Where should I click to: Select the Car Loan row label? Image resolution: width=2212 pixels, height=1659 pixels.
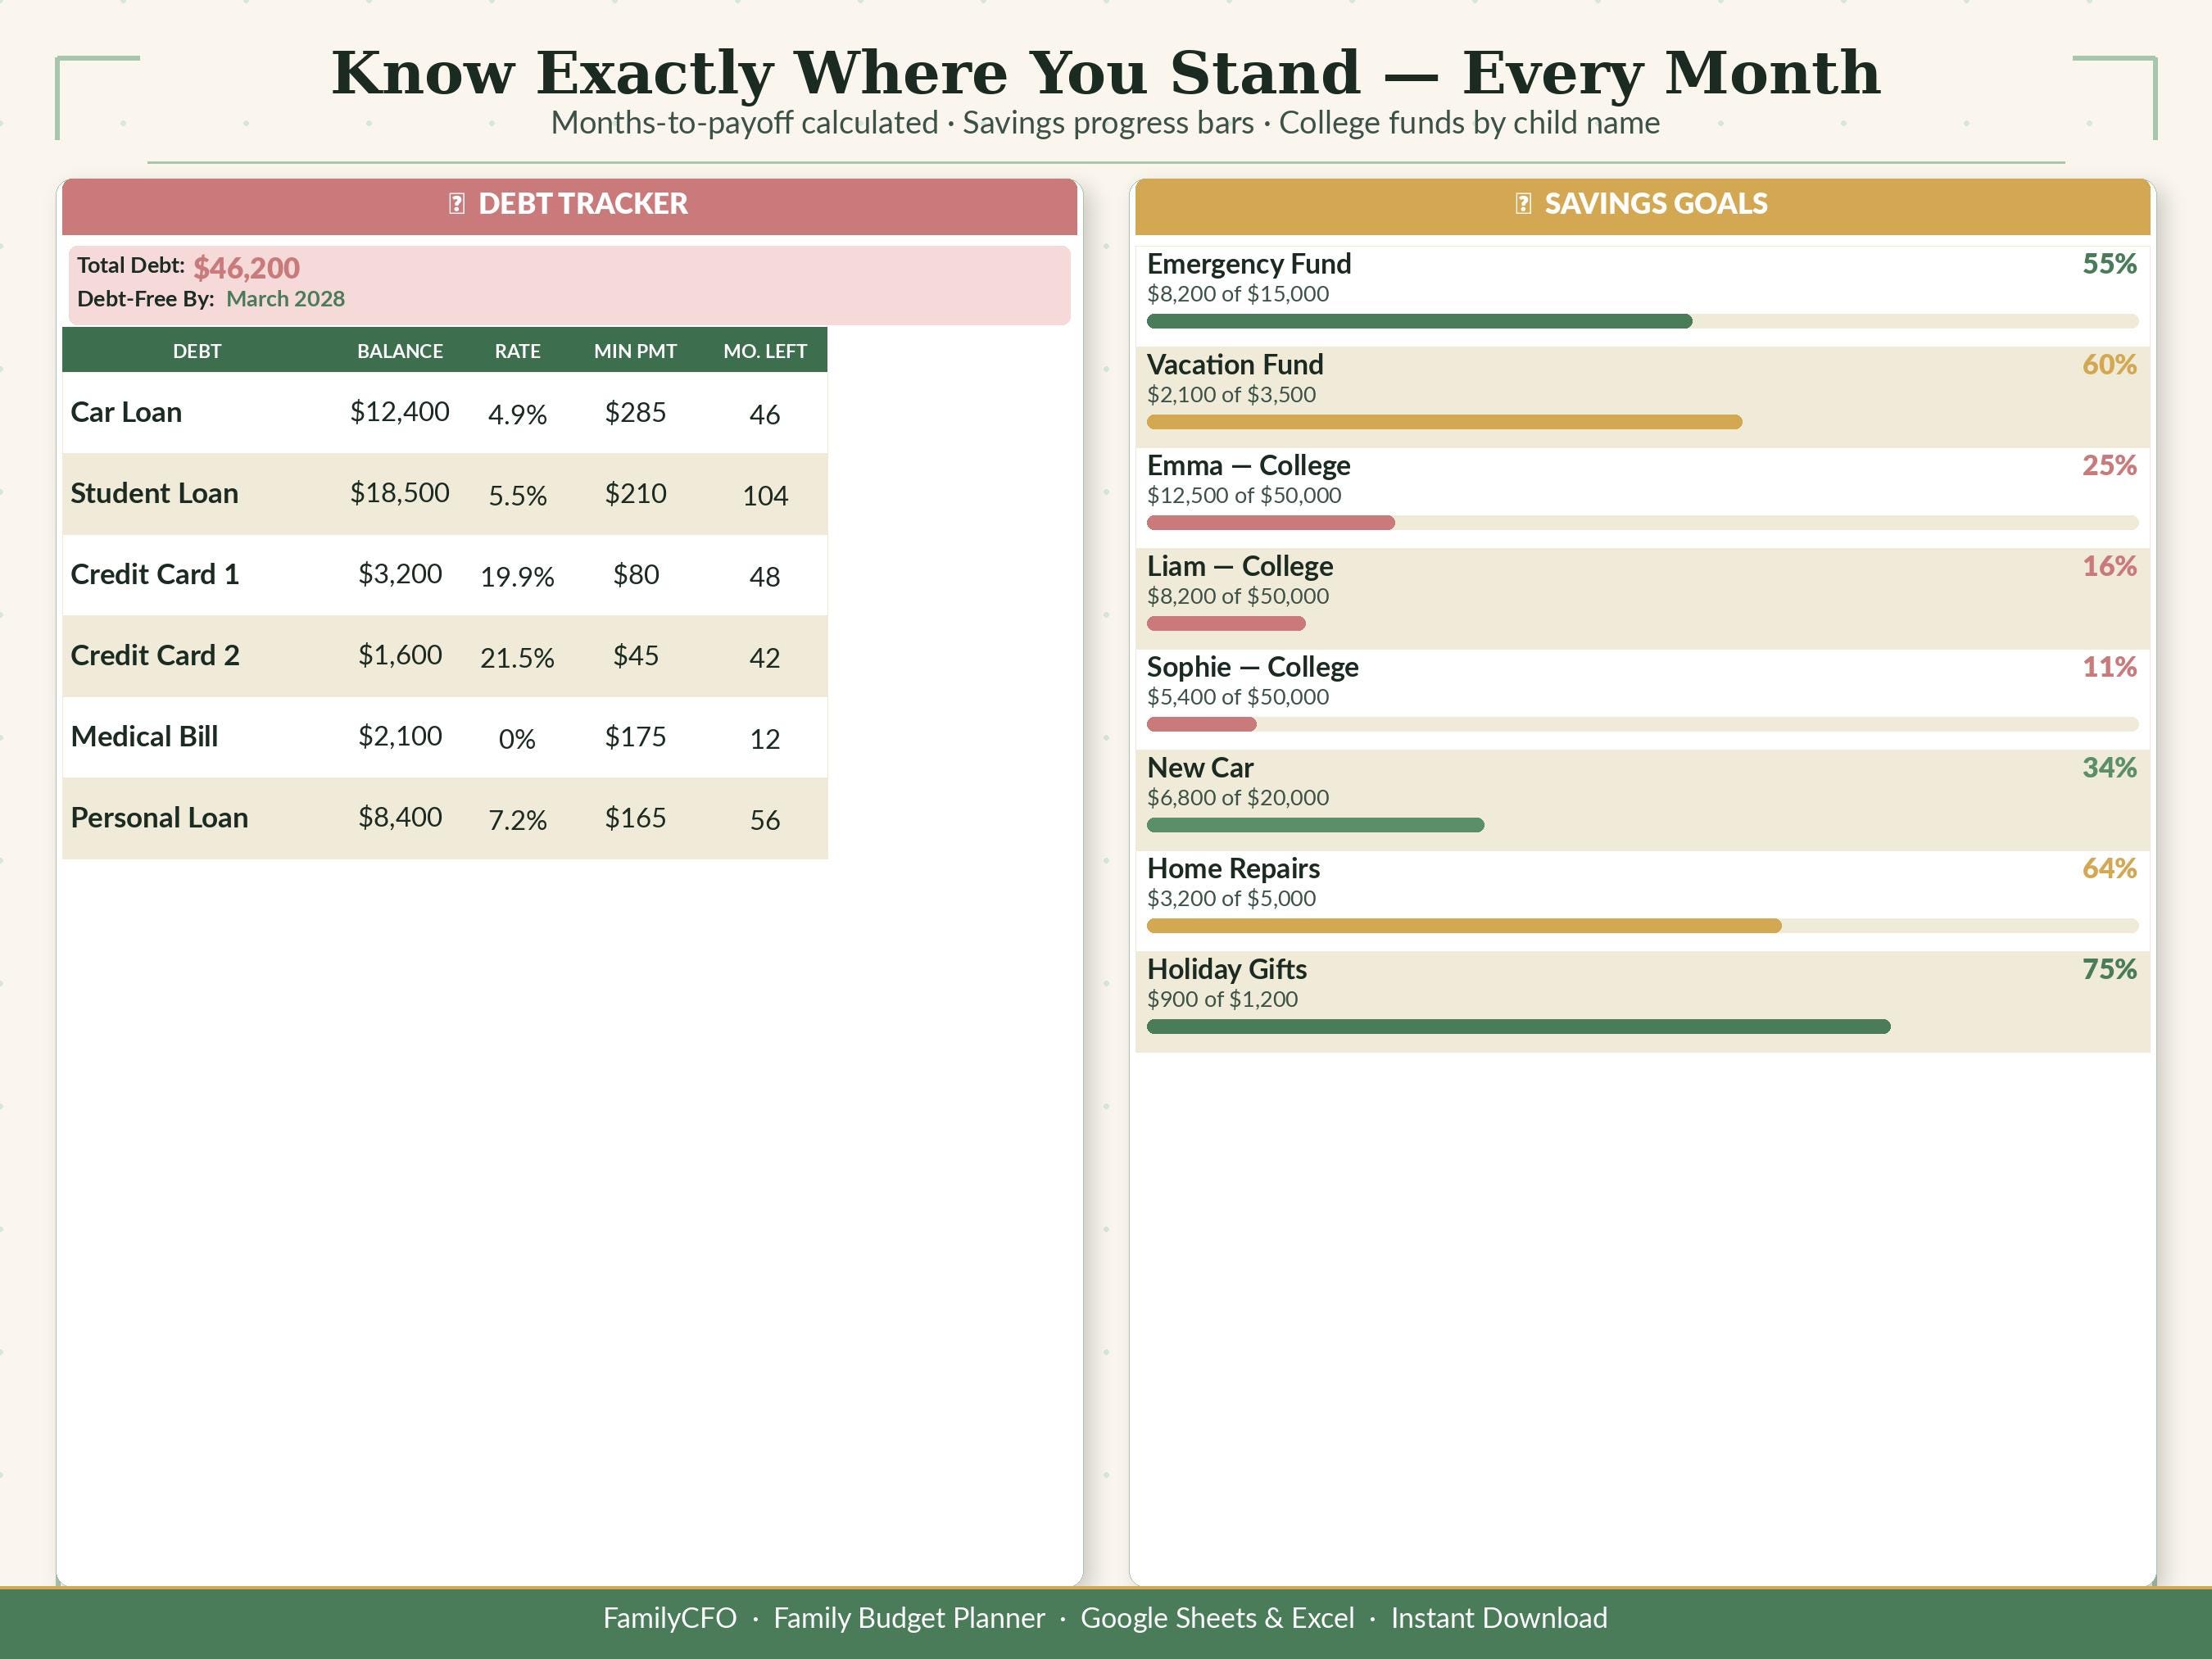click(126, 412)
